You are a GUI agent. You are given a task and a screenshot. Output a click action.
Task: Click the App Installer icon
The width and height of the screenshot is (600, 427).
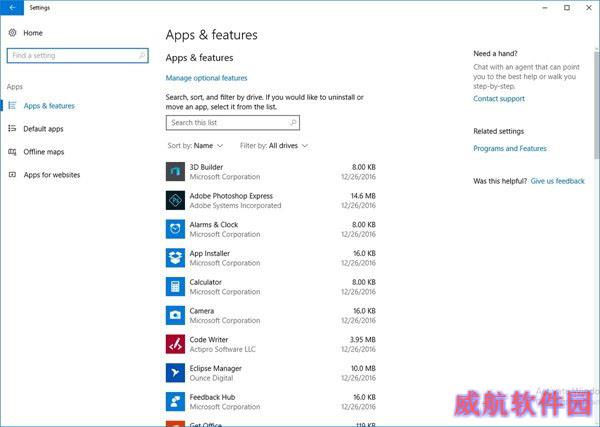175,258
